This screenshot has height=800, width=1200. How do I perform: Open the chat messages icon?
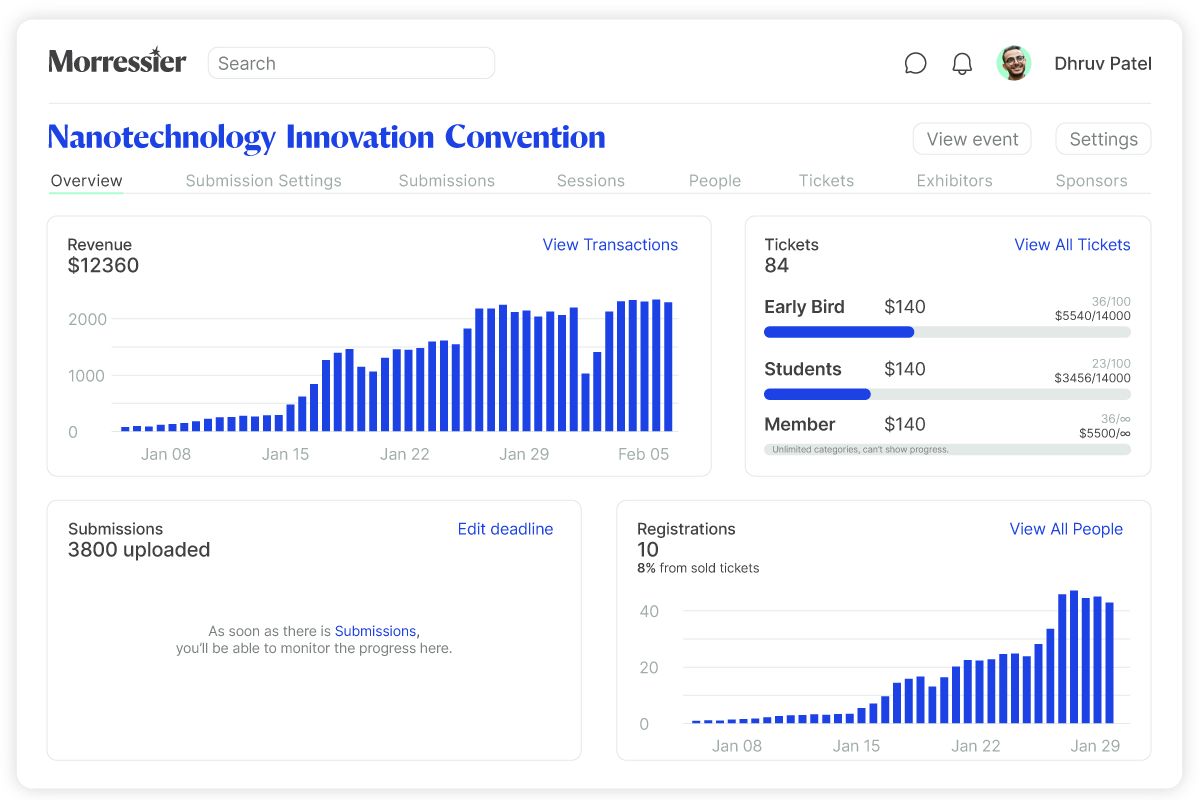(x=915, y=62)
